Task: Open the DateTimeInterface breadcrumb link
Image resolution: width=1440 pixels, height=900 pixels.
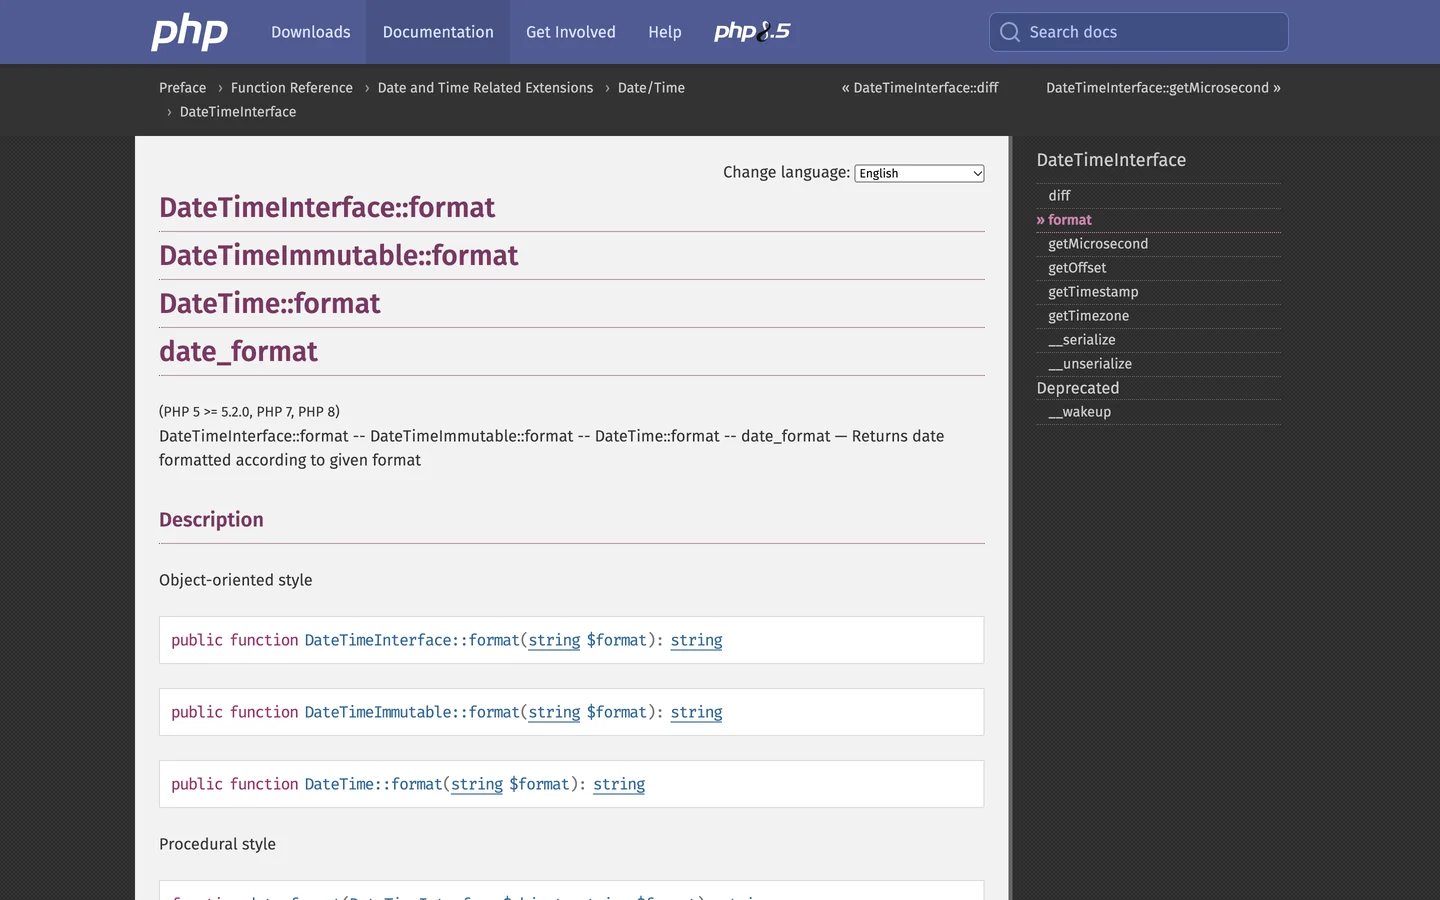Action: tap(238, 112)
